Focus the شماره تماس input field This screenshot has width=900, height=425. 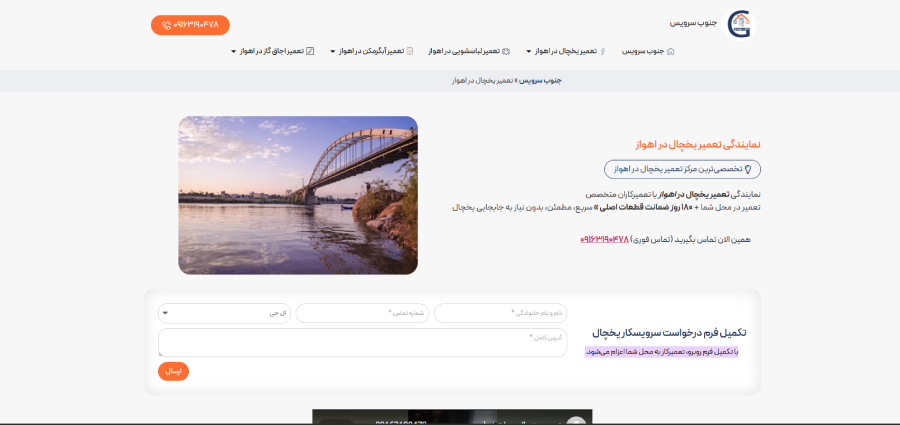(362, 313)
